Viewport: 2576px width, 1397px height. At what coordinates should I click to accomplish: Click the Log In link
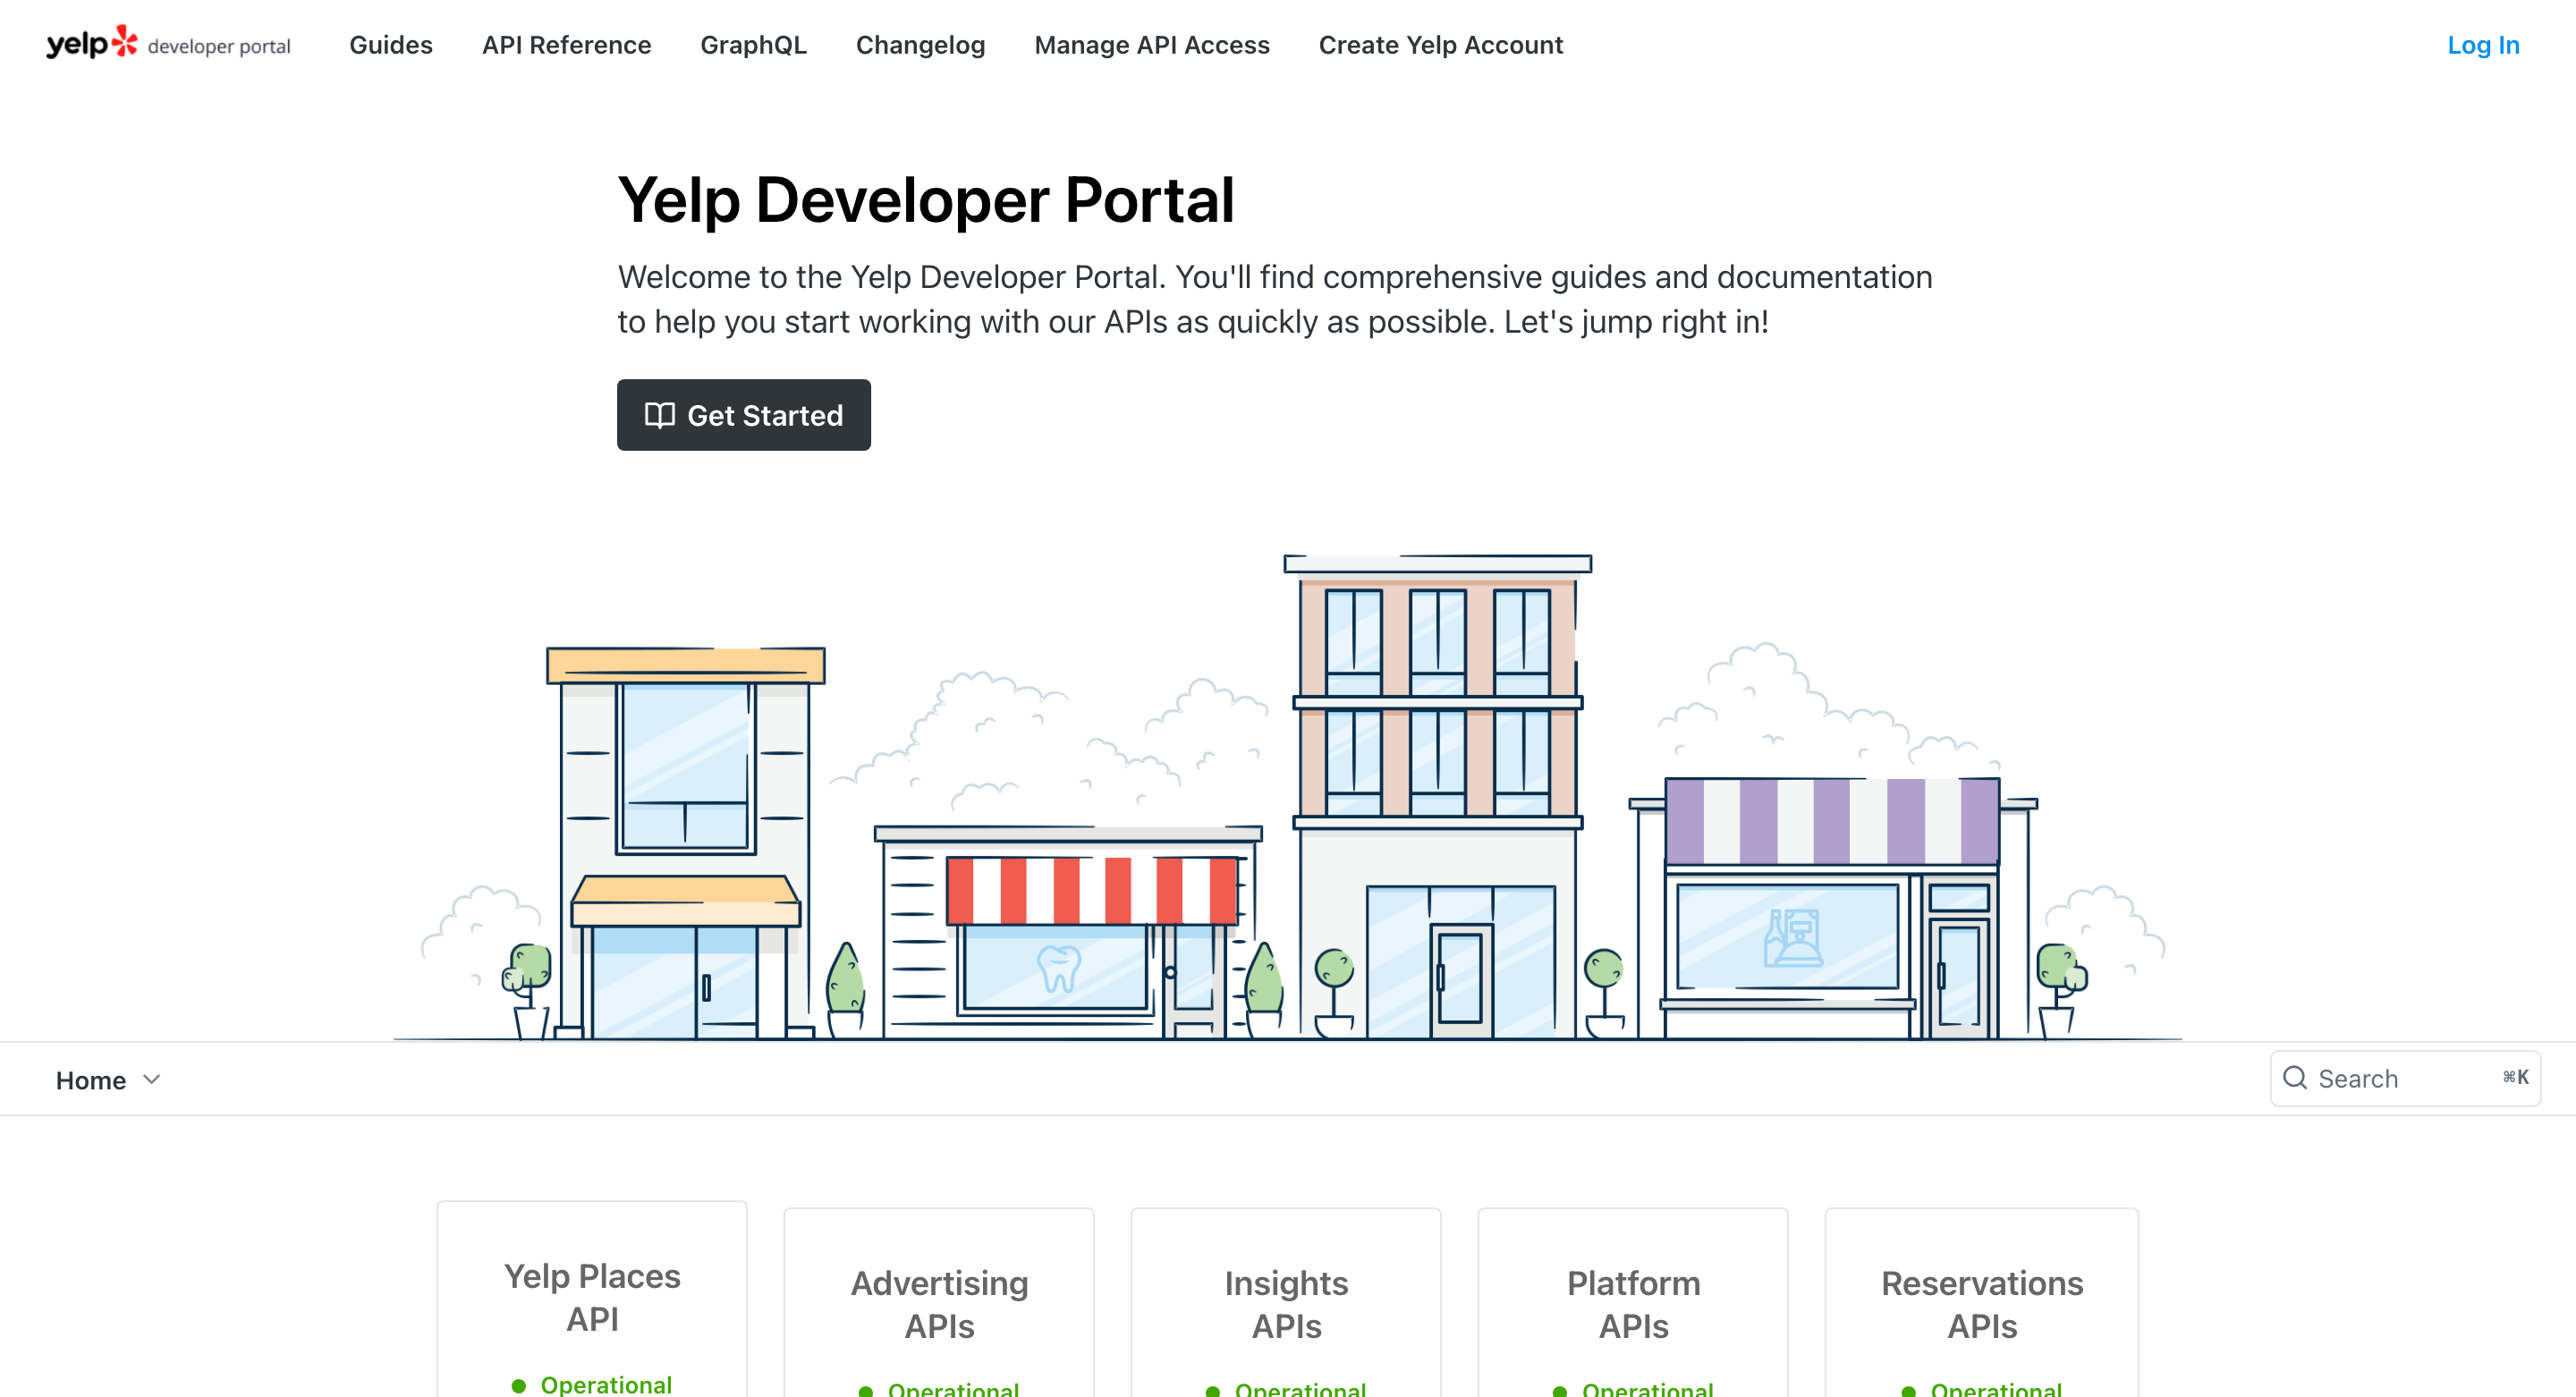(x=2483, y=45)
